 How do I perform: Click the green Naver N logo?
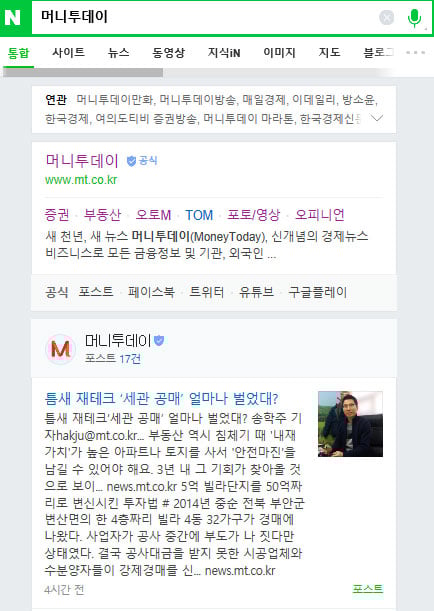point(12,18)
